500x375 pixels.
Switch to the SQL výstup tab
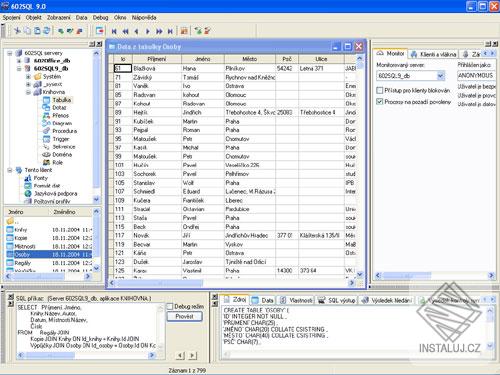[336, 300]
